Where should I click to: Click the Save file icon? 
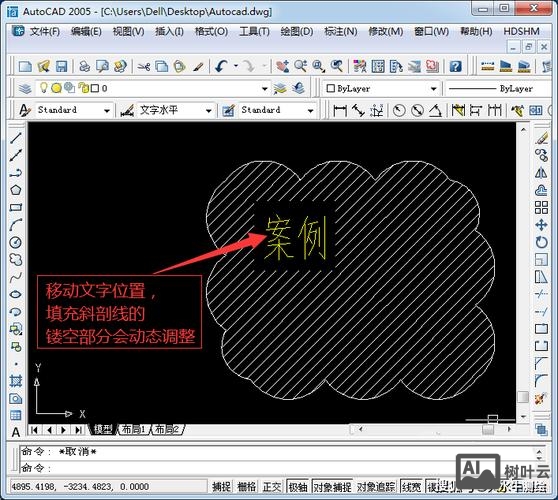(62, 66)
